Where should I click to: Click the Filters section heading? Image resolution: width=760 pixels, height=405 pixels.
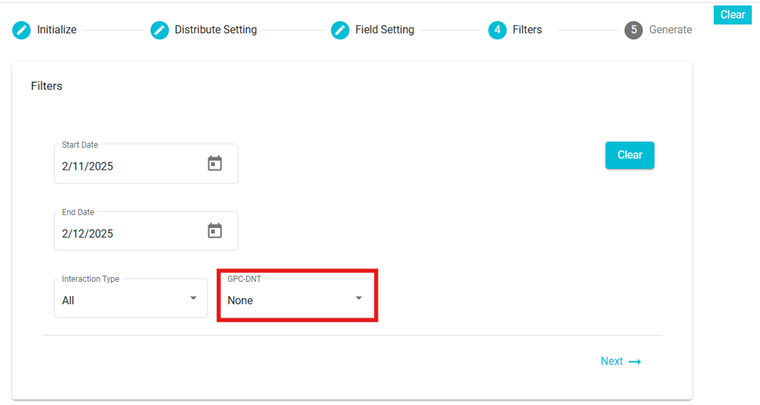point(47,86)
